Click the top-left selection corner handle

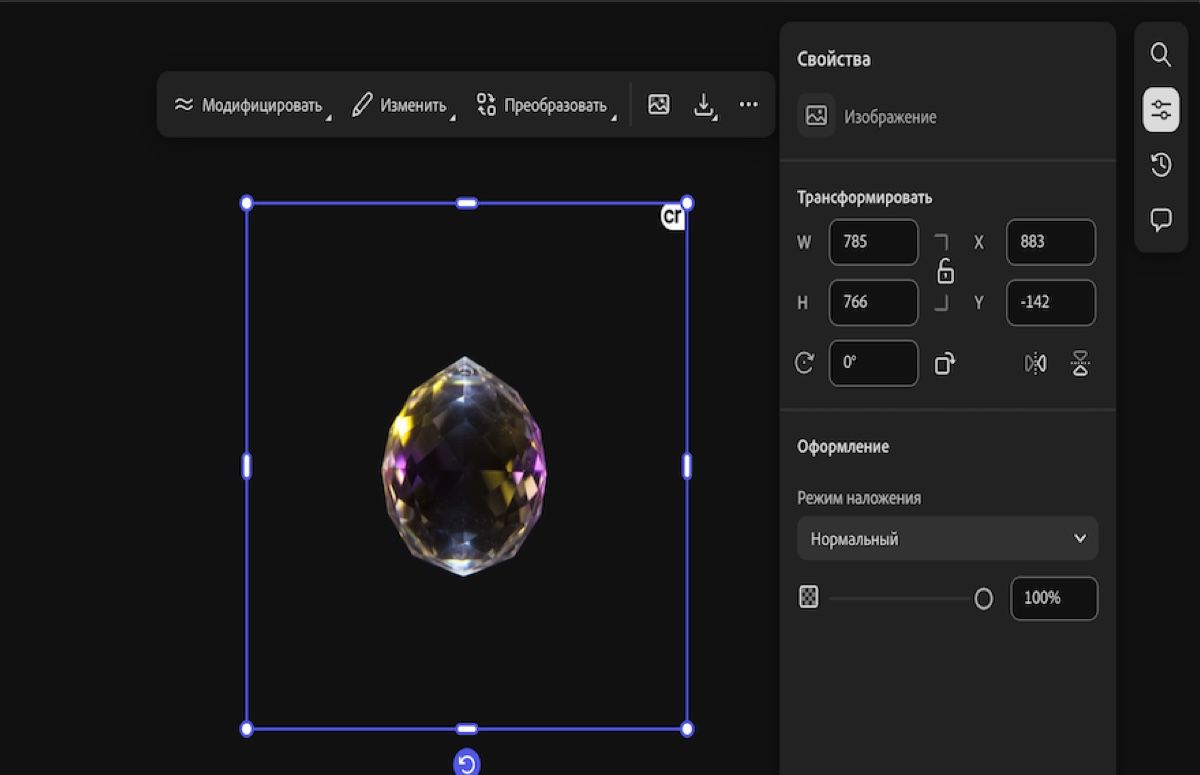click(x=247, y=203)
